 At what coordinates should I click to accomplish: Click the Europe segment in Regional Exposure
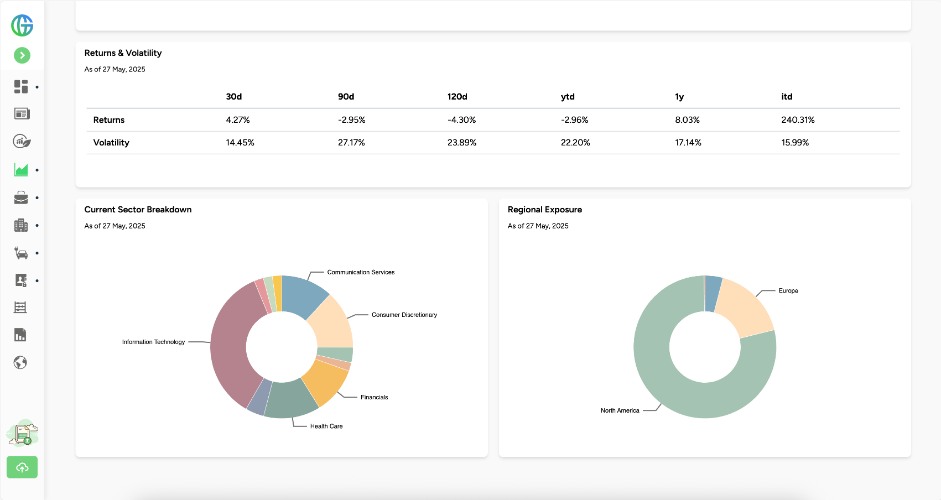click(x=748, y=305)
